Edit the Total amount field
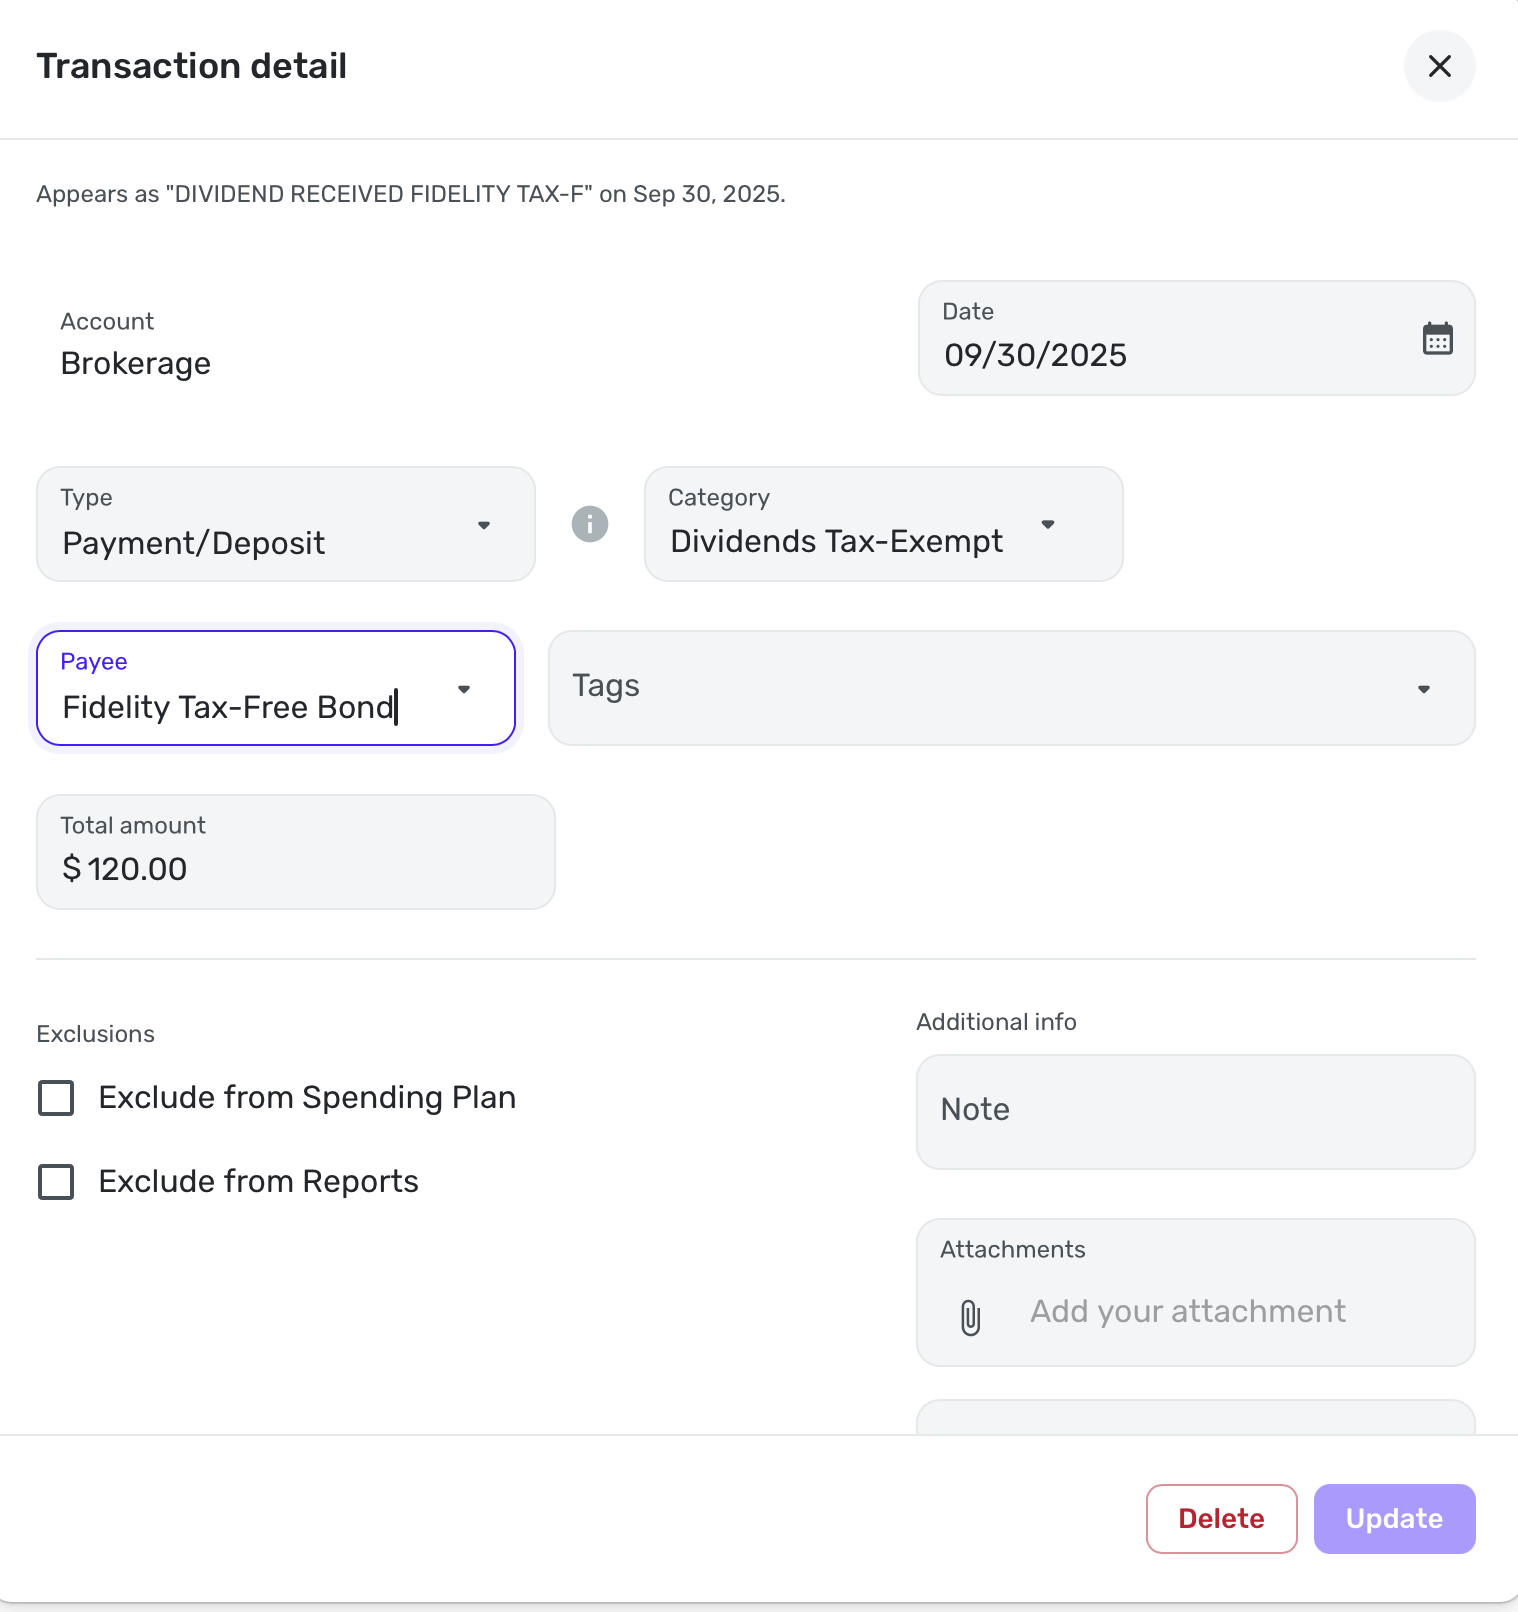The image size is (1518, 1612). point(295,867)
